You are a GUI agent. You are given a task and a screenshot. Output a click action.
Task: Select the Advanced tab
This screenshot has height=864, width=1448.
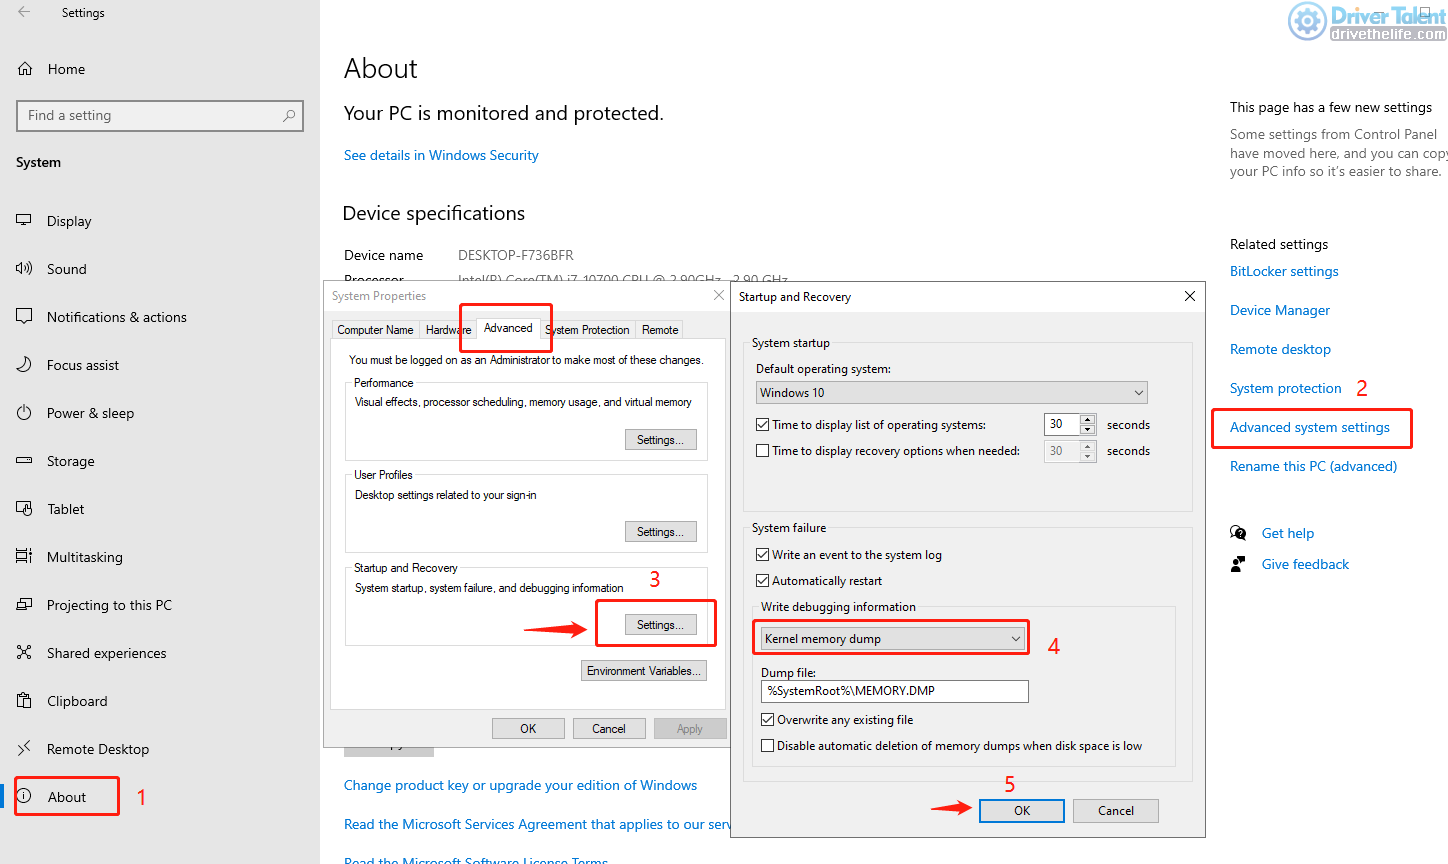coord(508,328)
